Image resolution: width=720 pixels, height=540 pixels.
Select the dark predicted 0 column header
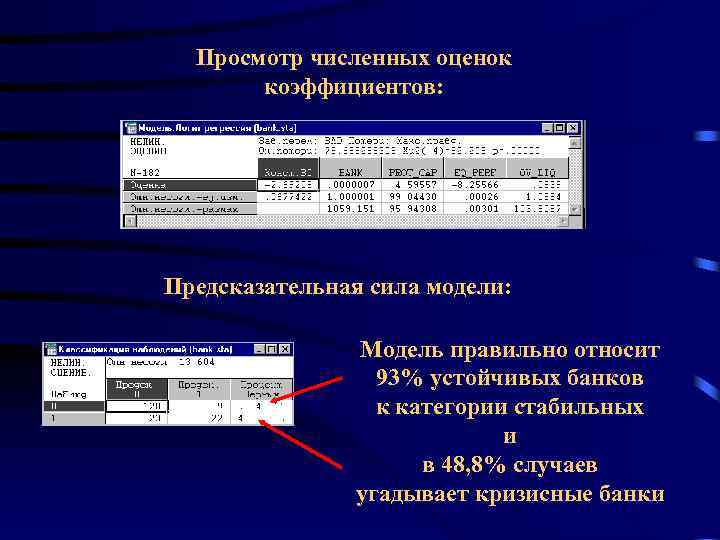(137, 389)
